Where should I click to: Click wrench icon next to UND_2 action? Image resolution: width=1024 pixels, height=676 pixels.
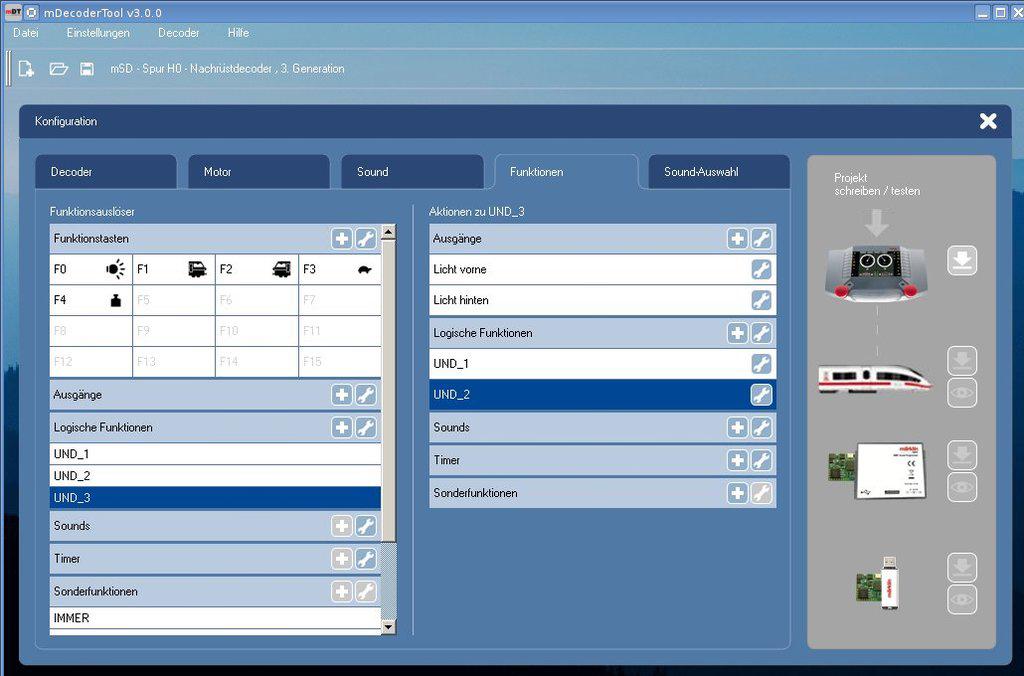coord(761,395)
